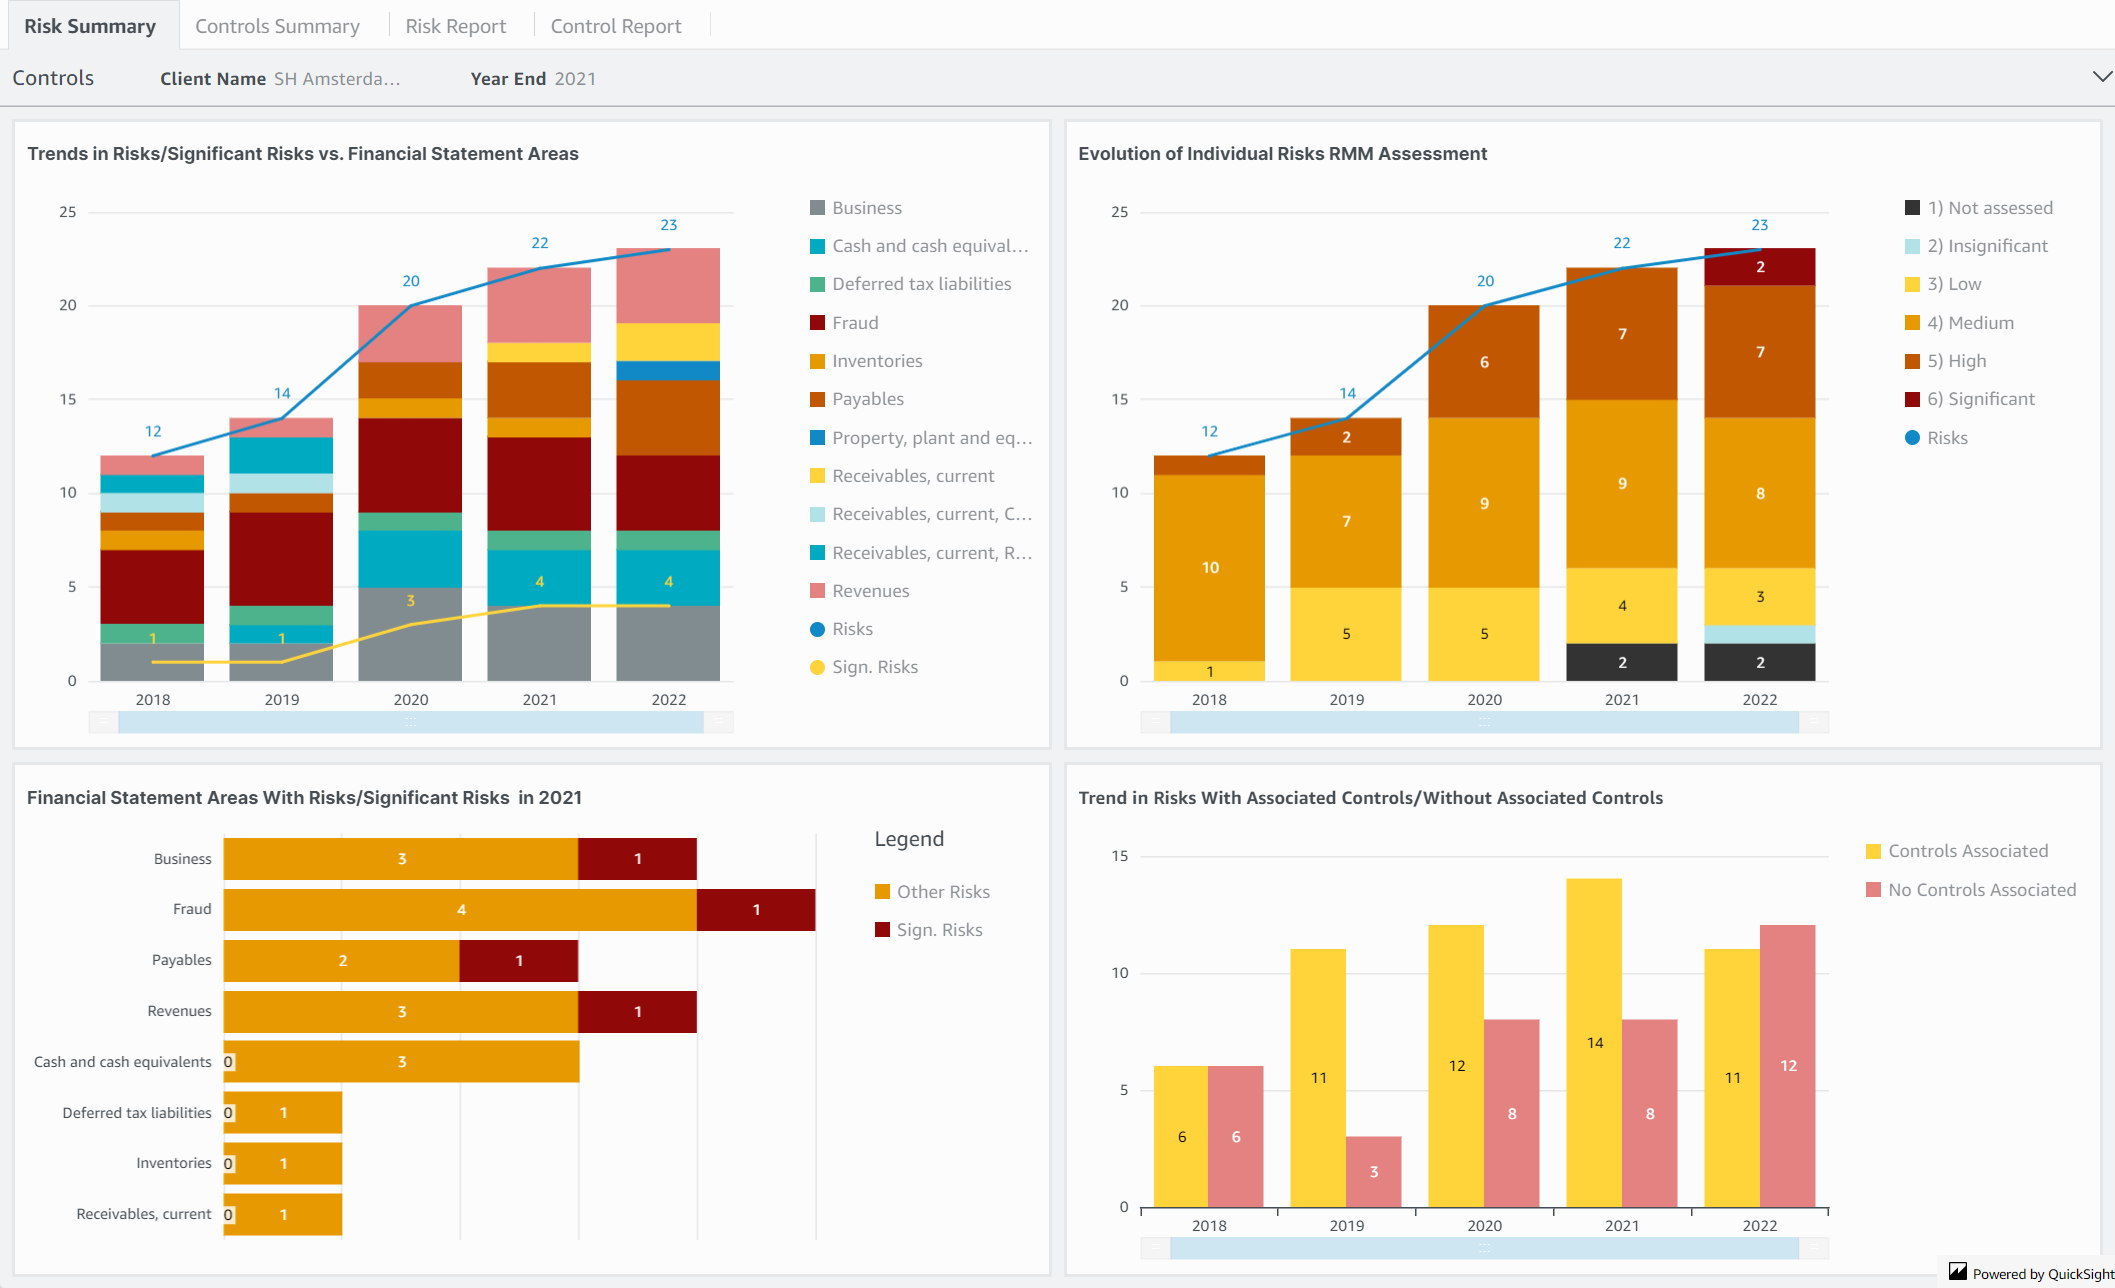Expand the controls bar chevron
The height and width of the screenshot is (1288, 2115).
2102,77
